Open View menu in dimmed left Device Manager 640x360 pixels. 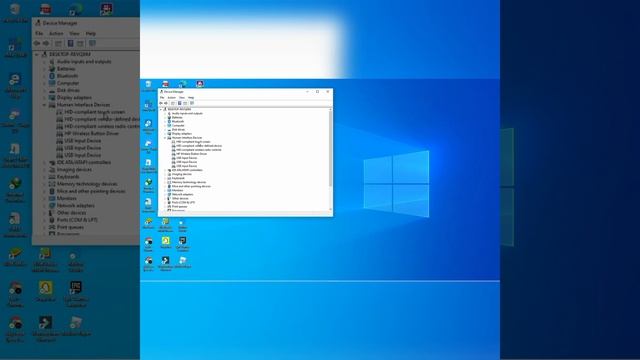(74, 33)
